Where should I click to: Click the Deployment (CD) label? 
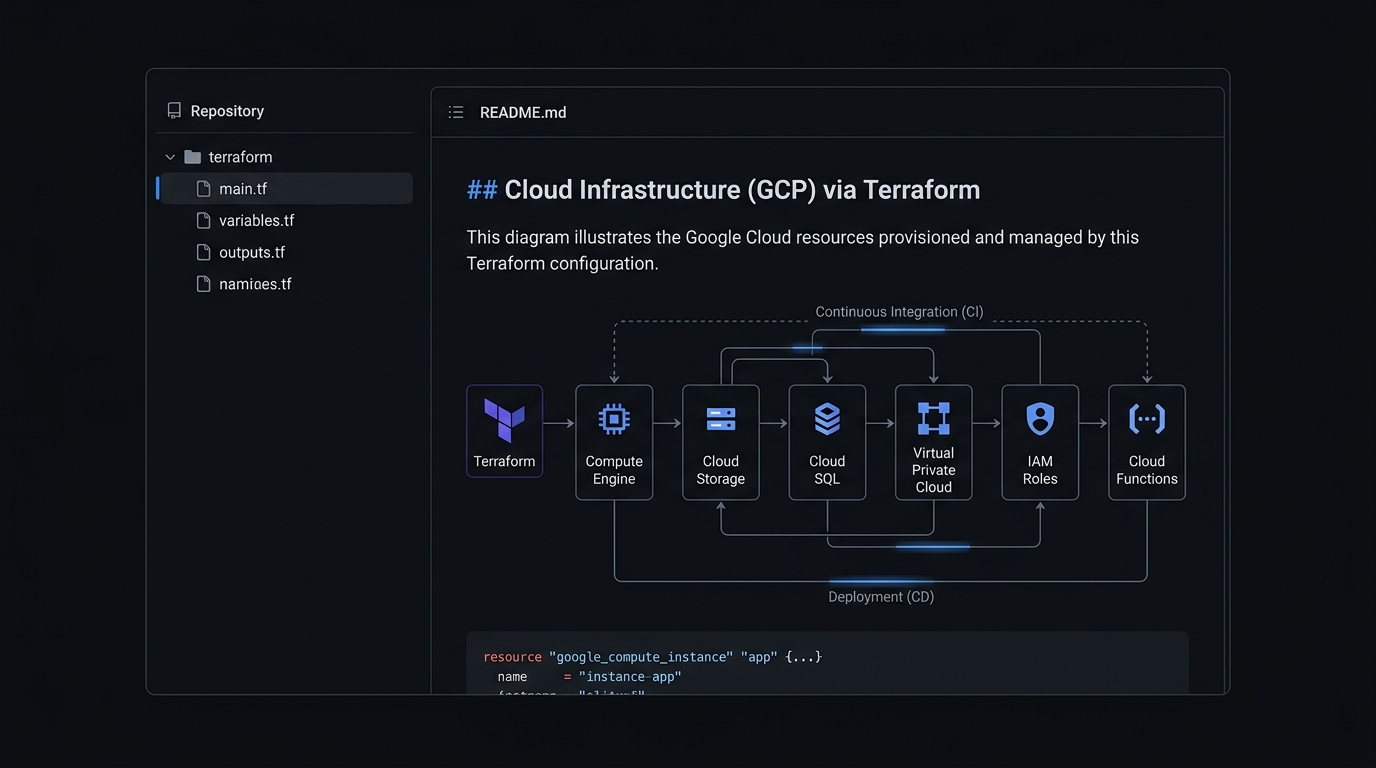pos(881,597)
